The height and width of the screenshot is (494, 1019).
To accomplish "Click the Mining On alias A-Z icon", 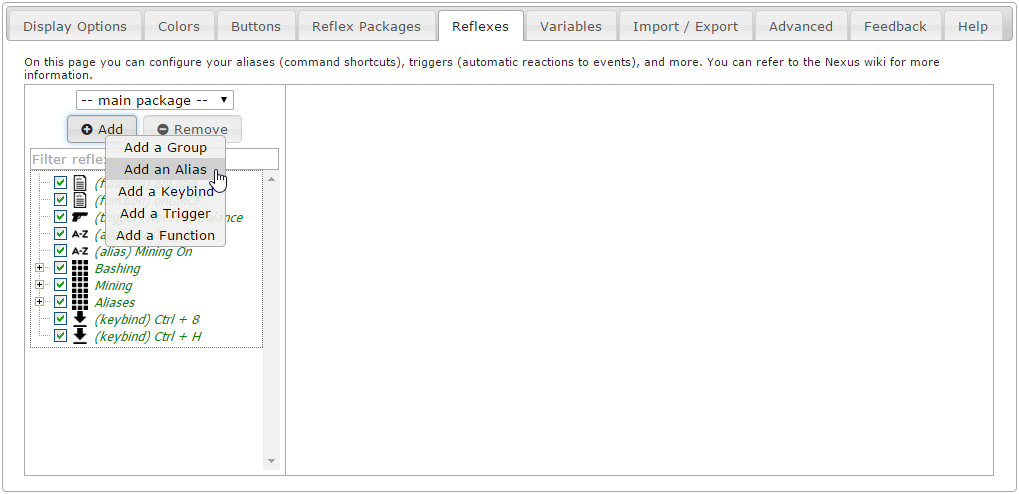I will pyautogui.click(x=80, y=251).
